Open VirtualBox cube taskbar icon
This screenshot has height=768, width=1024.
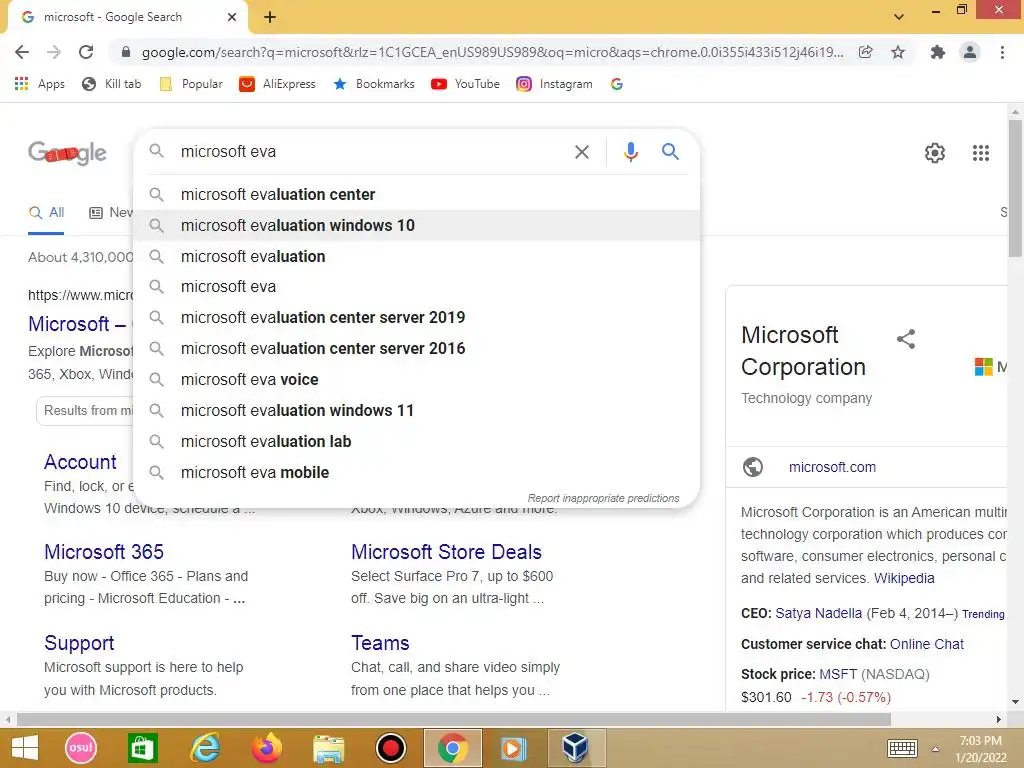pos(576,748)
